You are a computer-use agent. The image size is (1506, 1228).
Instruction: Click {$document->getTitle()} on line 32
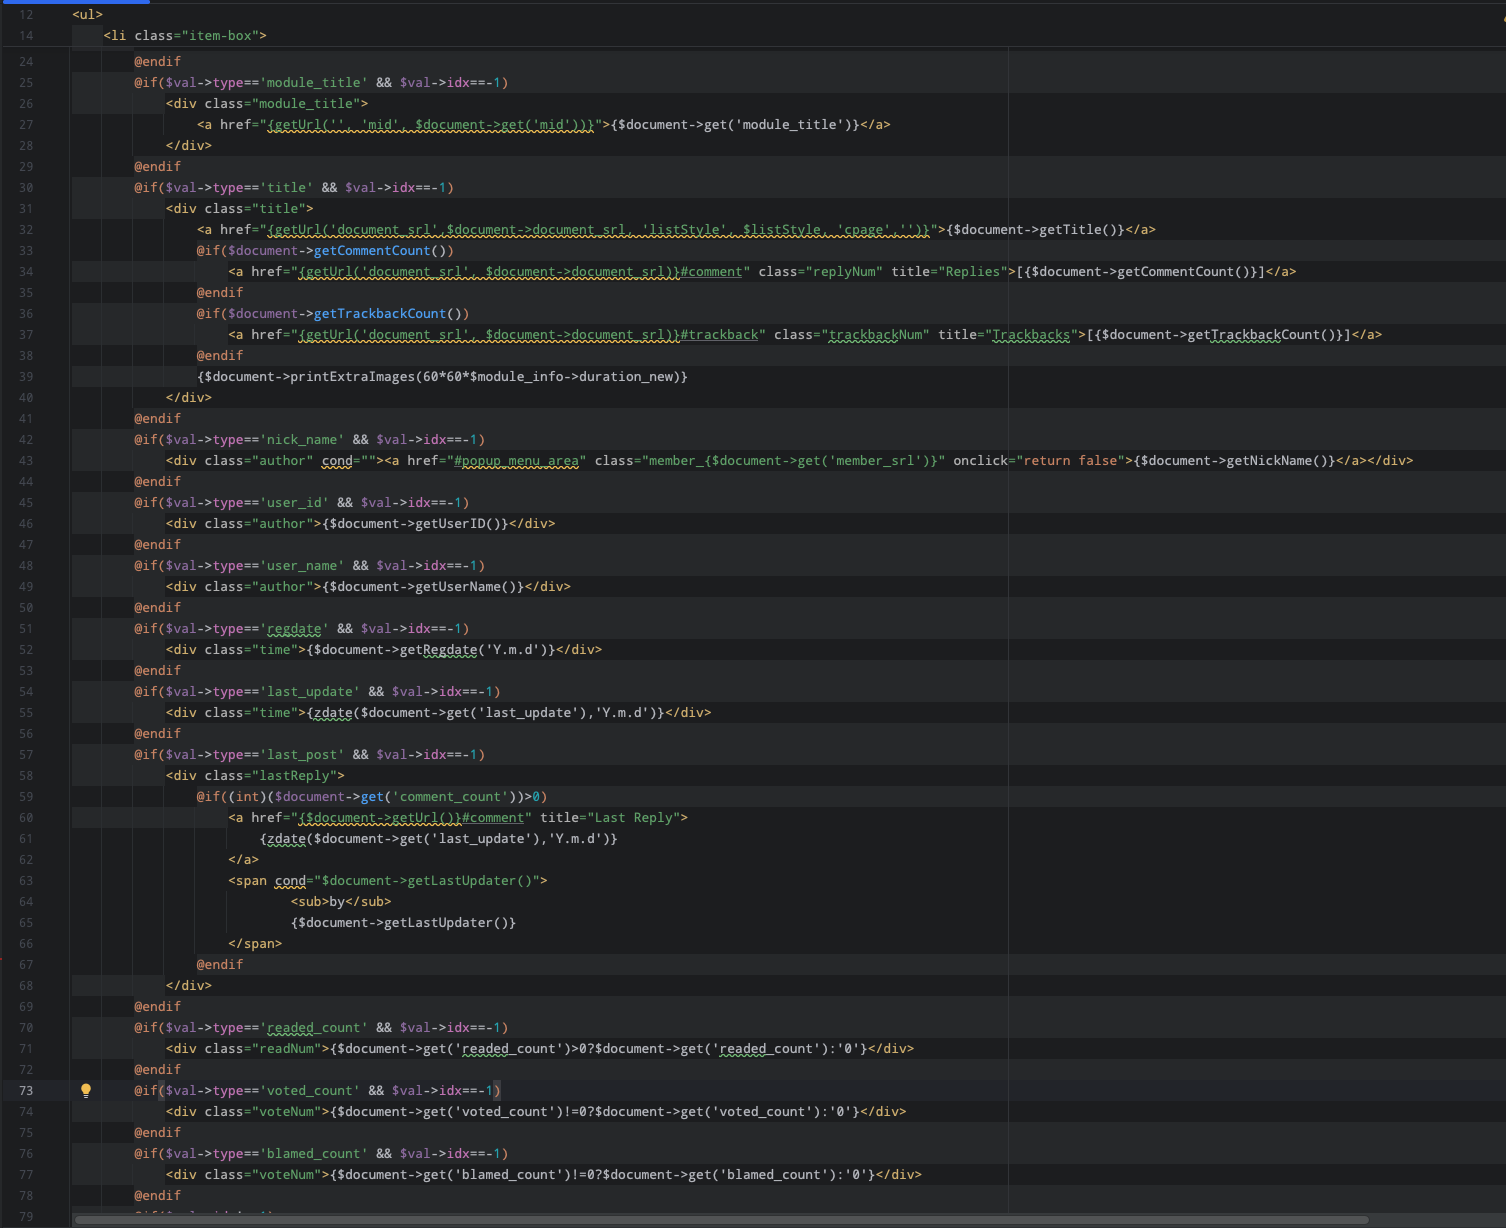1036,230
